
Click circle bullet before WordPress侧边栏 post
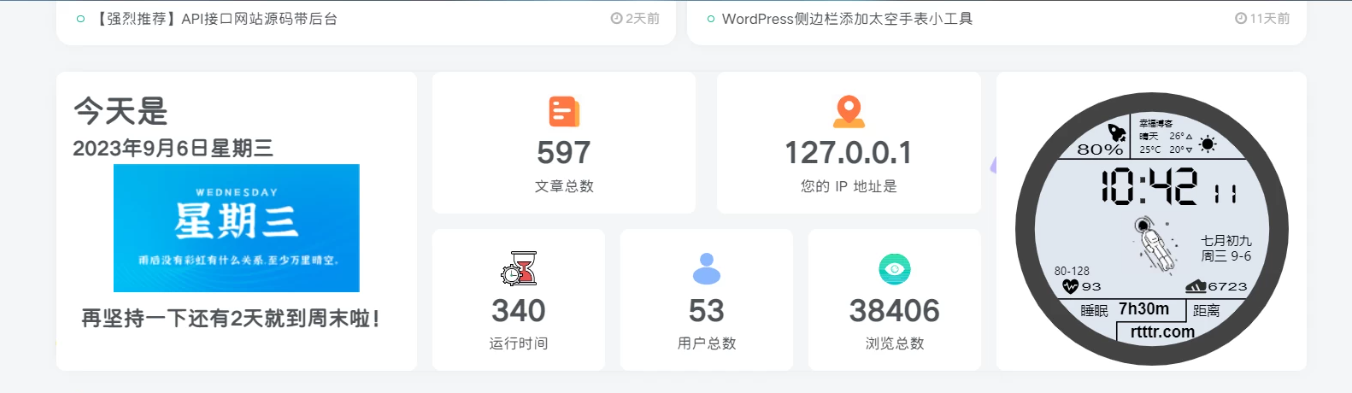(711, 18)
